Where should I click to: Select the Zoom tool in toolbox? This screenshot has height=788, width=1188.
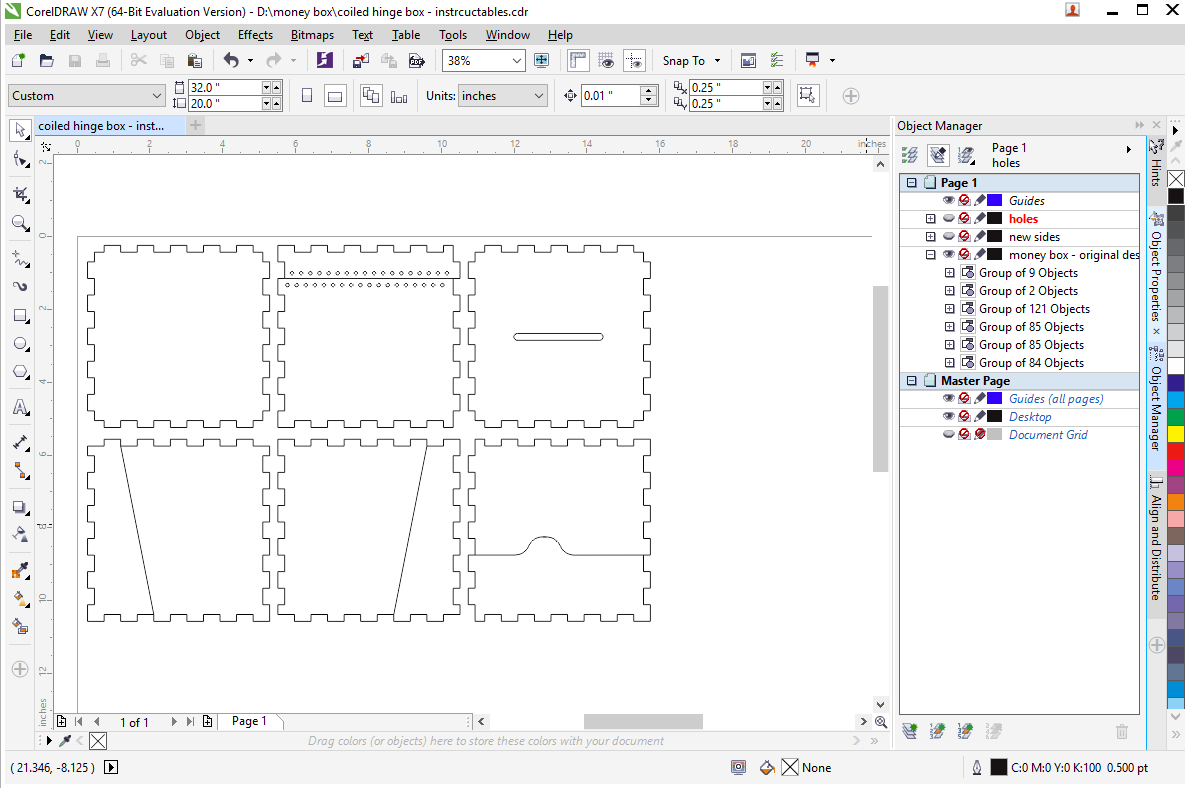click(20, 223)
